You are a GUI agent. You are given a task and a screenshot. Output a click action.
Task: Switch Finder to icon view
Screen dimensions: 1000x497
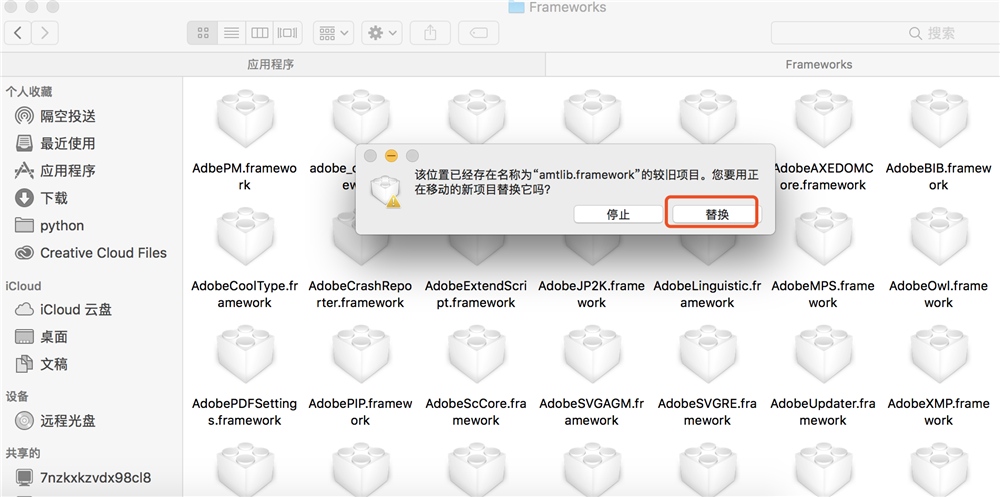pyautogui.click(x=203, y=33)
